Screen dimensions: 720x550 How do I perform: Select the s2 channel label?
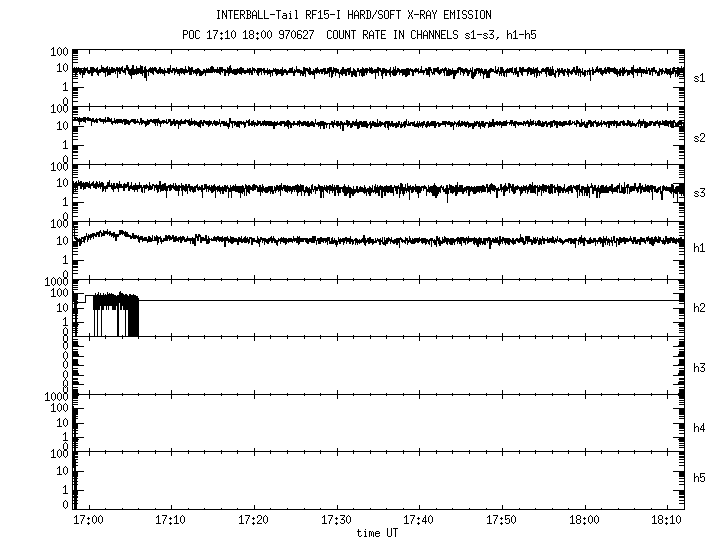699,137
